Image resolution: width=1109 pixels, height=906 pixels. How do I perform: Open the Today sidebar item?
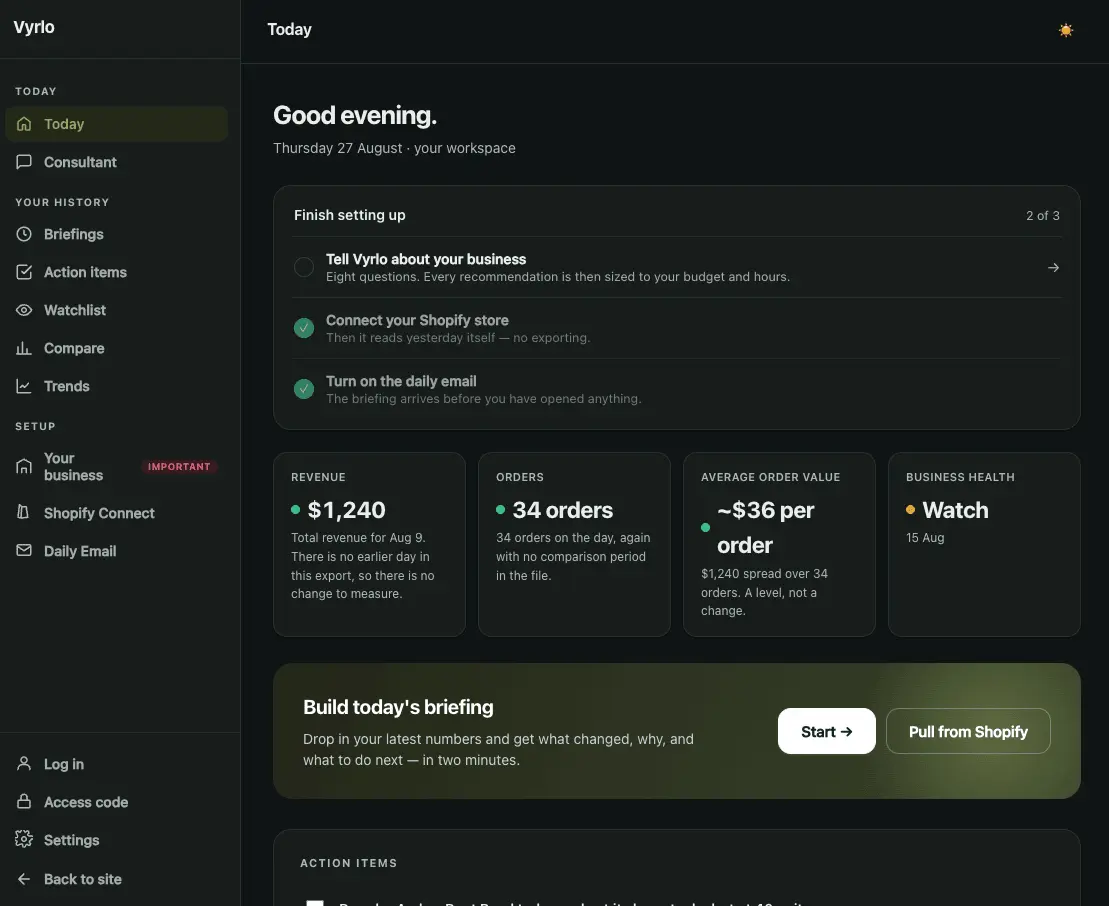pos(117,124)
